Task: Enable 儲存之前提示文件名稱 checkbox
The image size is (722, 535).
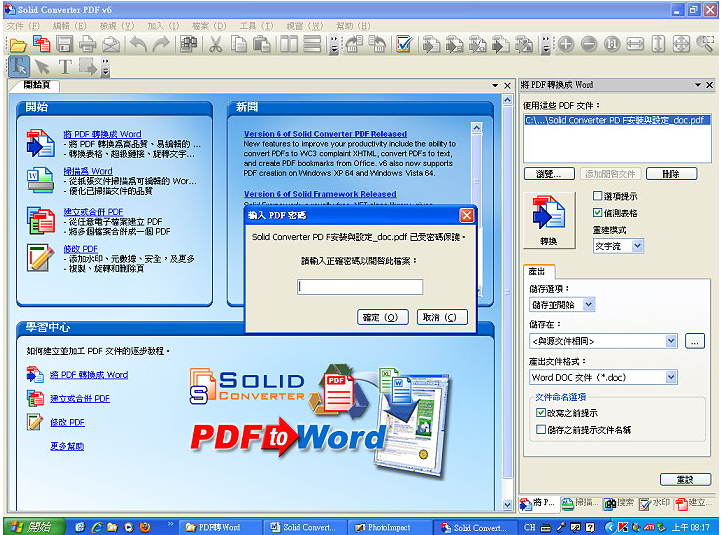Action: point(541,430)
